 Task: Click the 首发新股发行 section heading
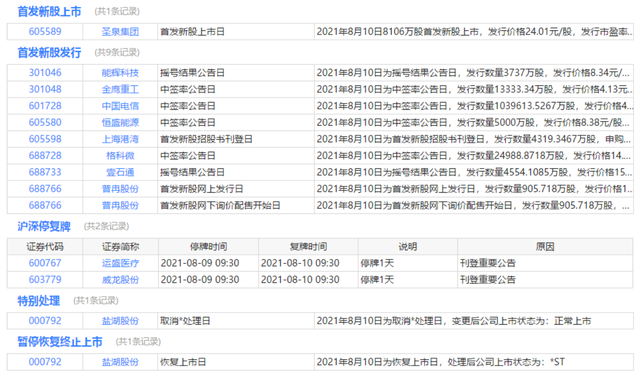(49, 53)
